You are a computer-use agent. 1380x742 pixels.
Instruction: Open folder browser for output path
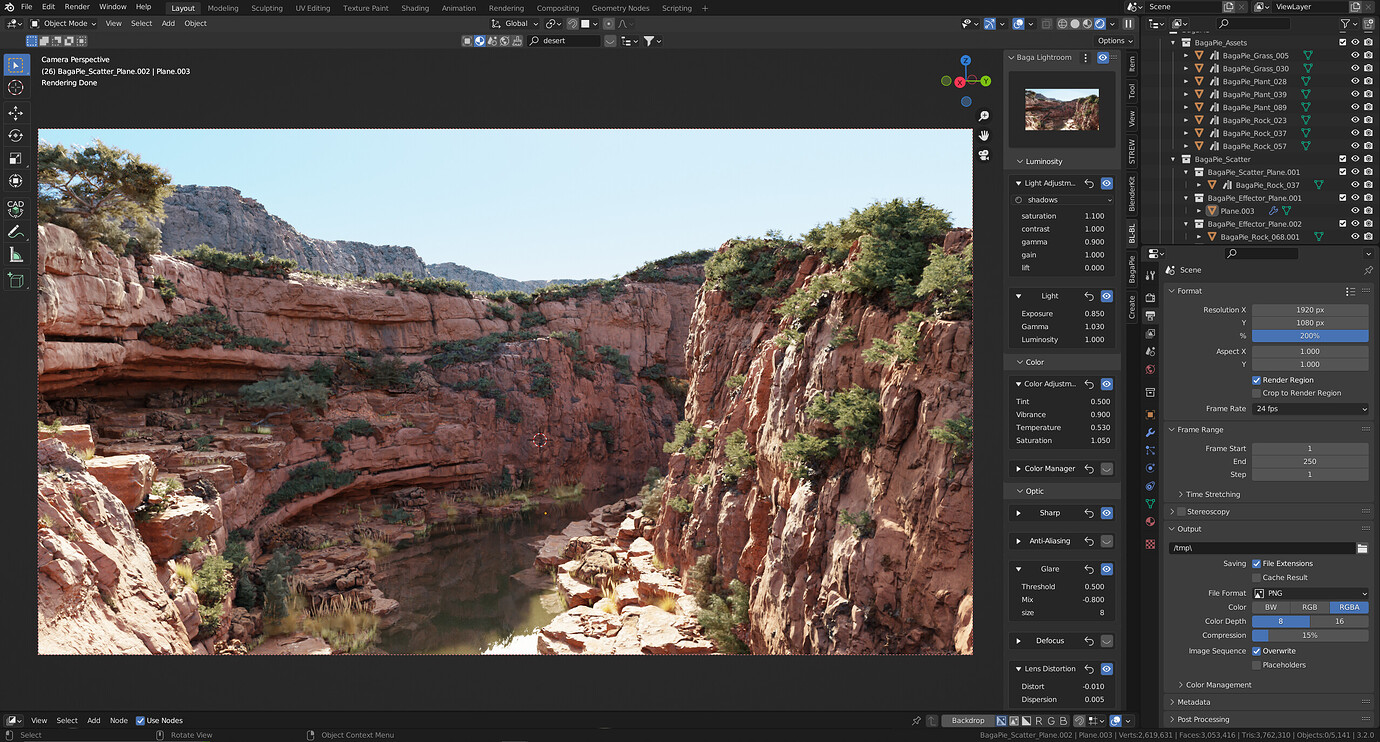pos(1362,548)
